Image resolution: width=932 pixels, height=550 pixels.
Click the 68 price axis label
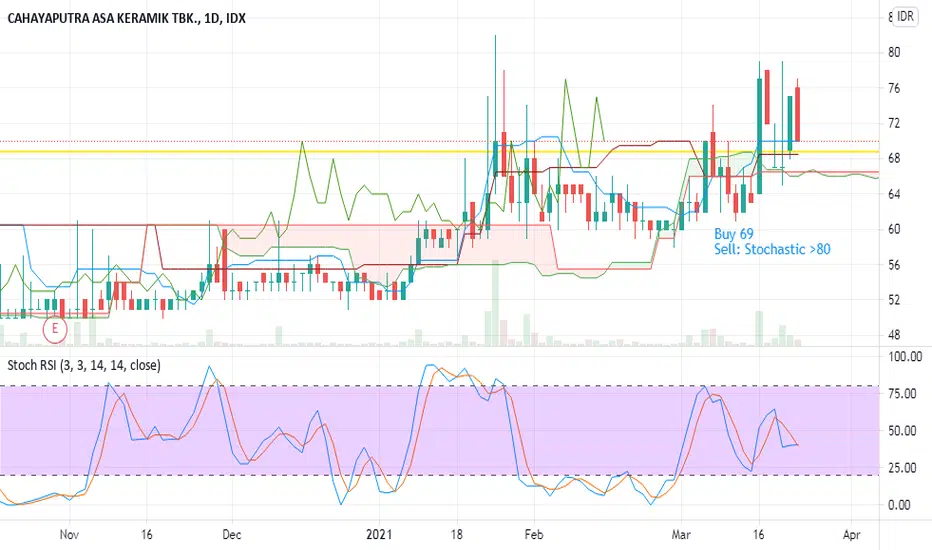(x=894, y=158)
